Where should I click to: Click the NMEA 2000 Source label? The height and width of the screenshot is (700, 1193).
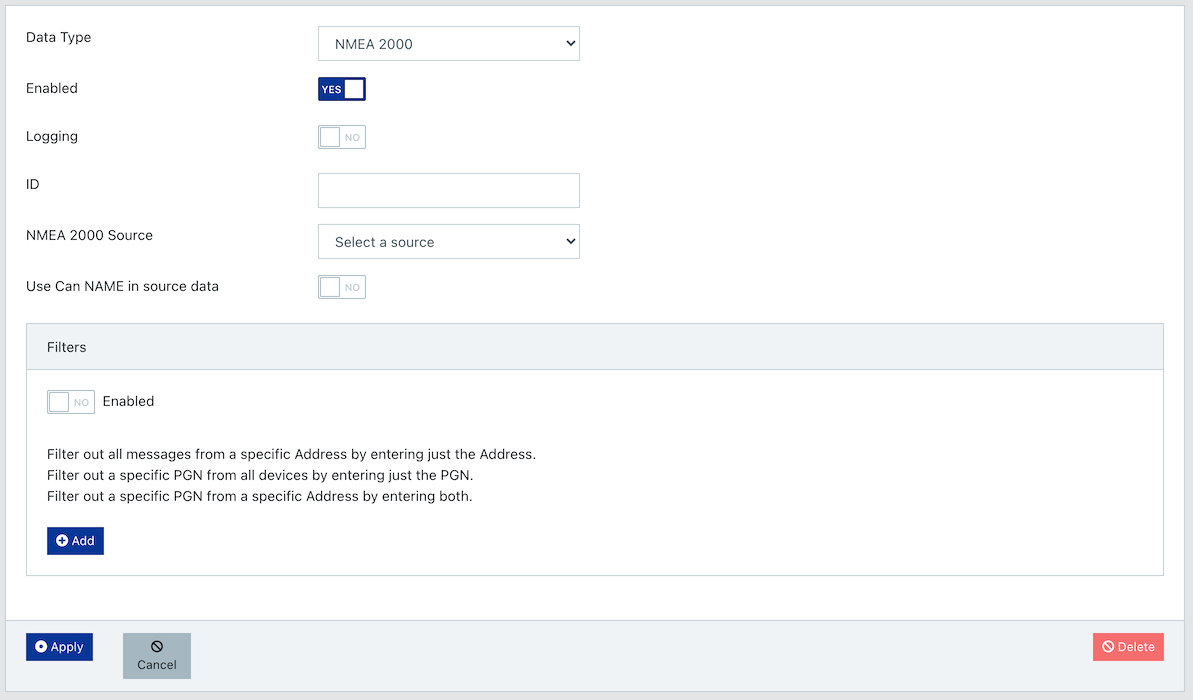tap(89, 235)
